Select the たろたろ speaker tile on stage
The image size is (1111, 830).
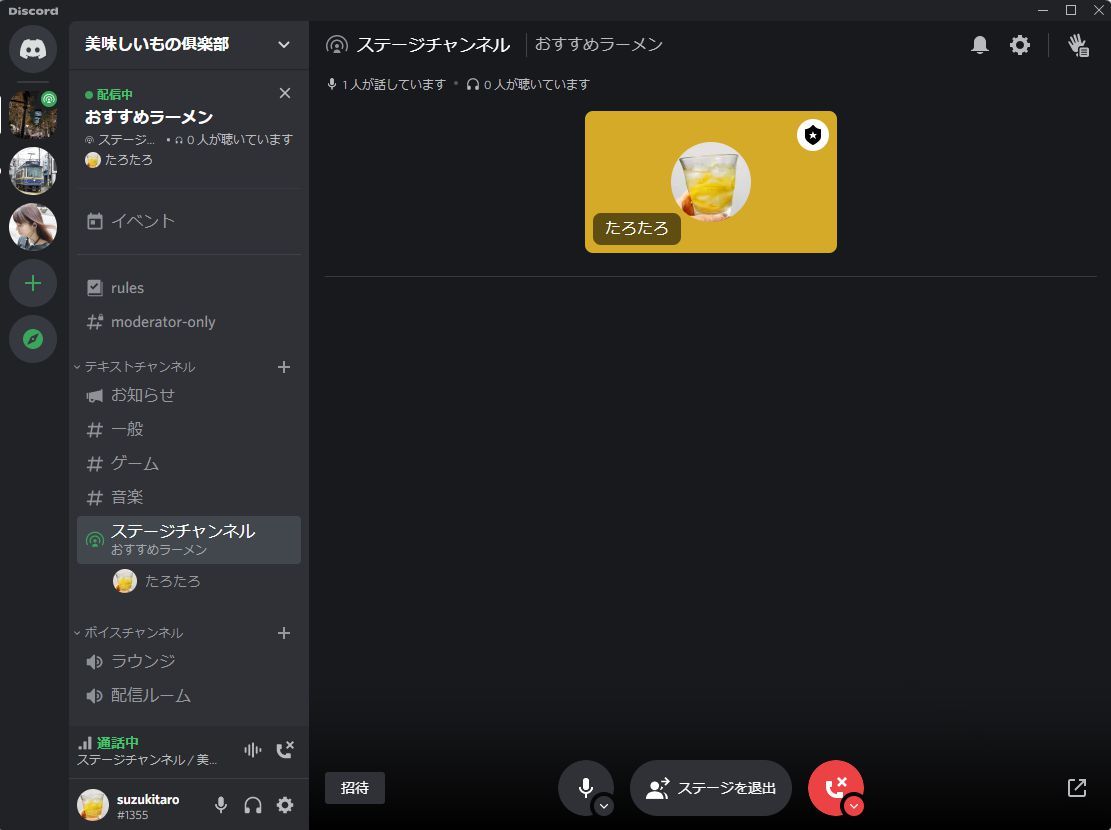pos(711,181)
